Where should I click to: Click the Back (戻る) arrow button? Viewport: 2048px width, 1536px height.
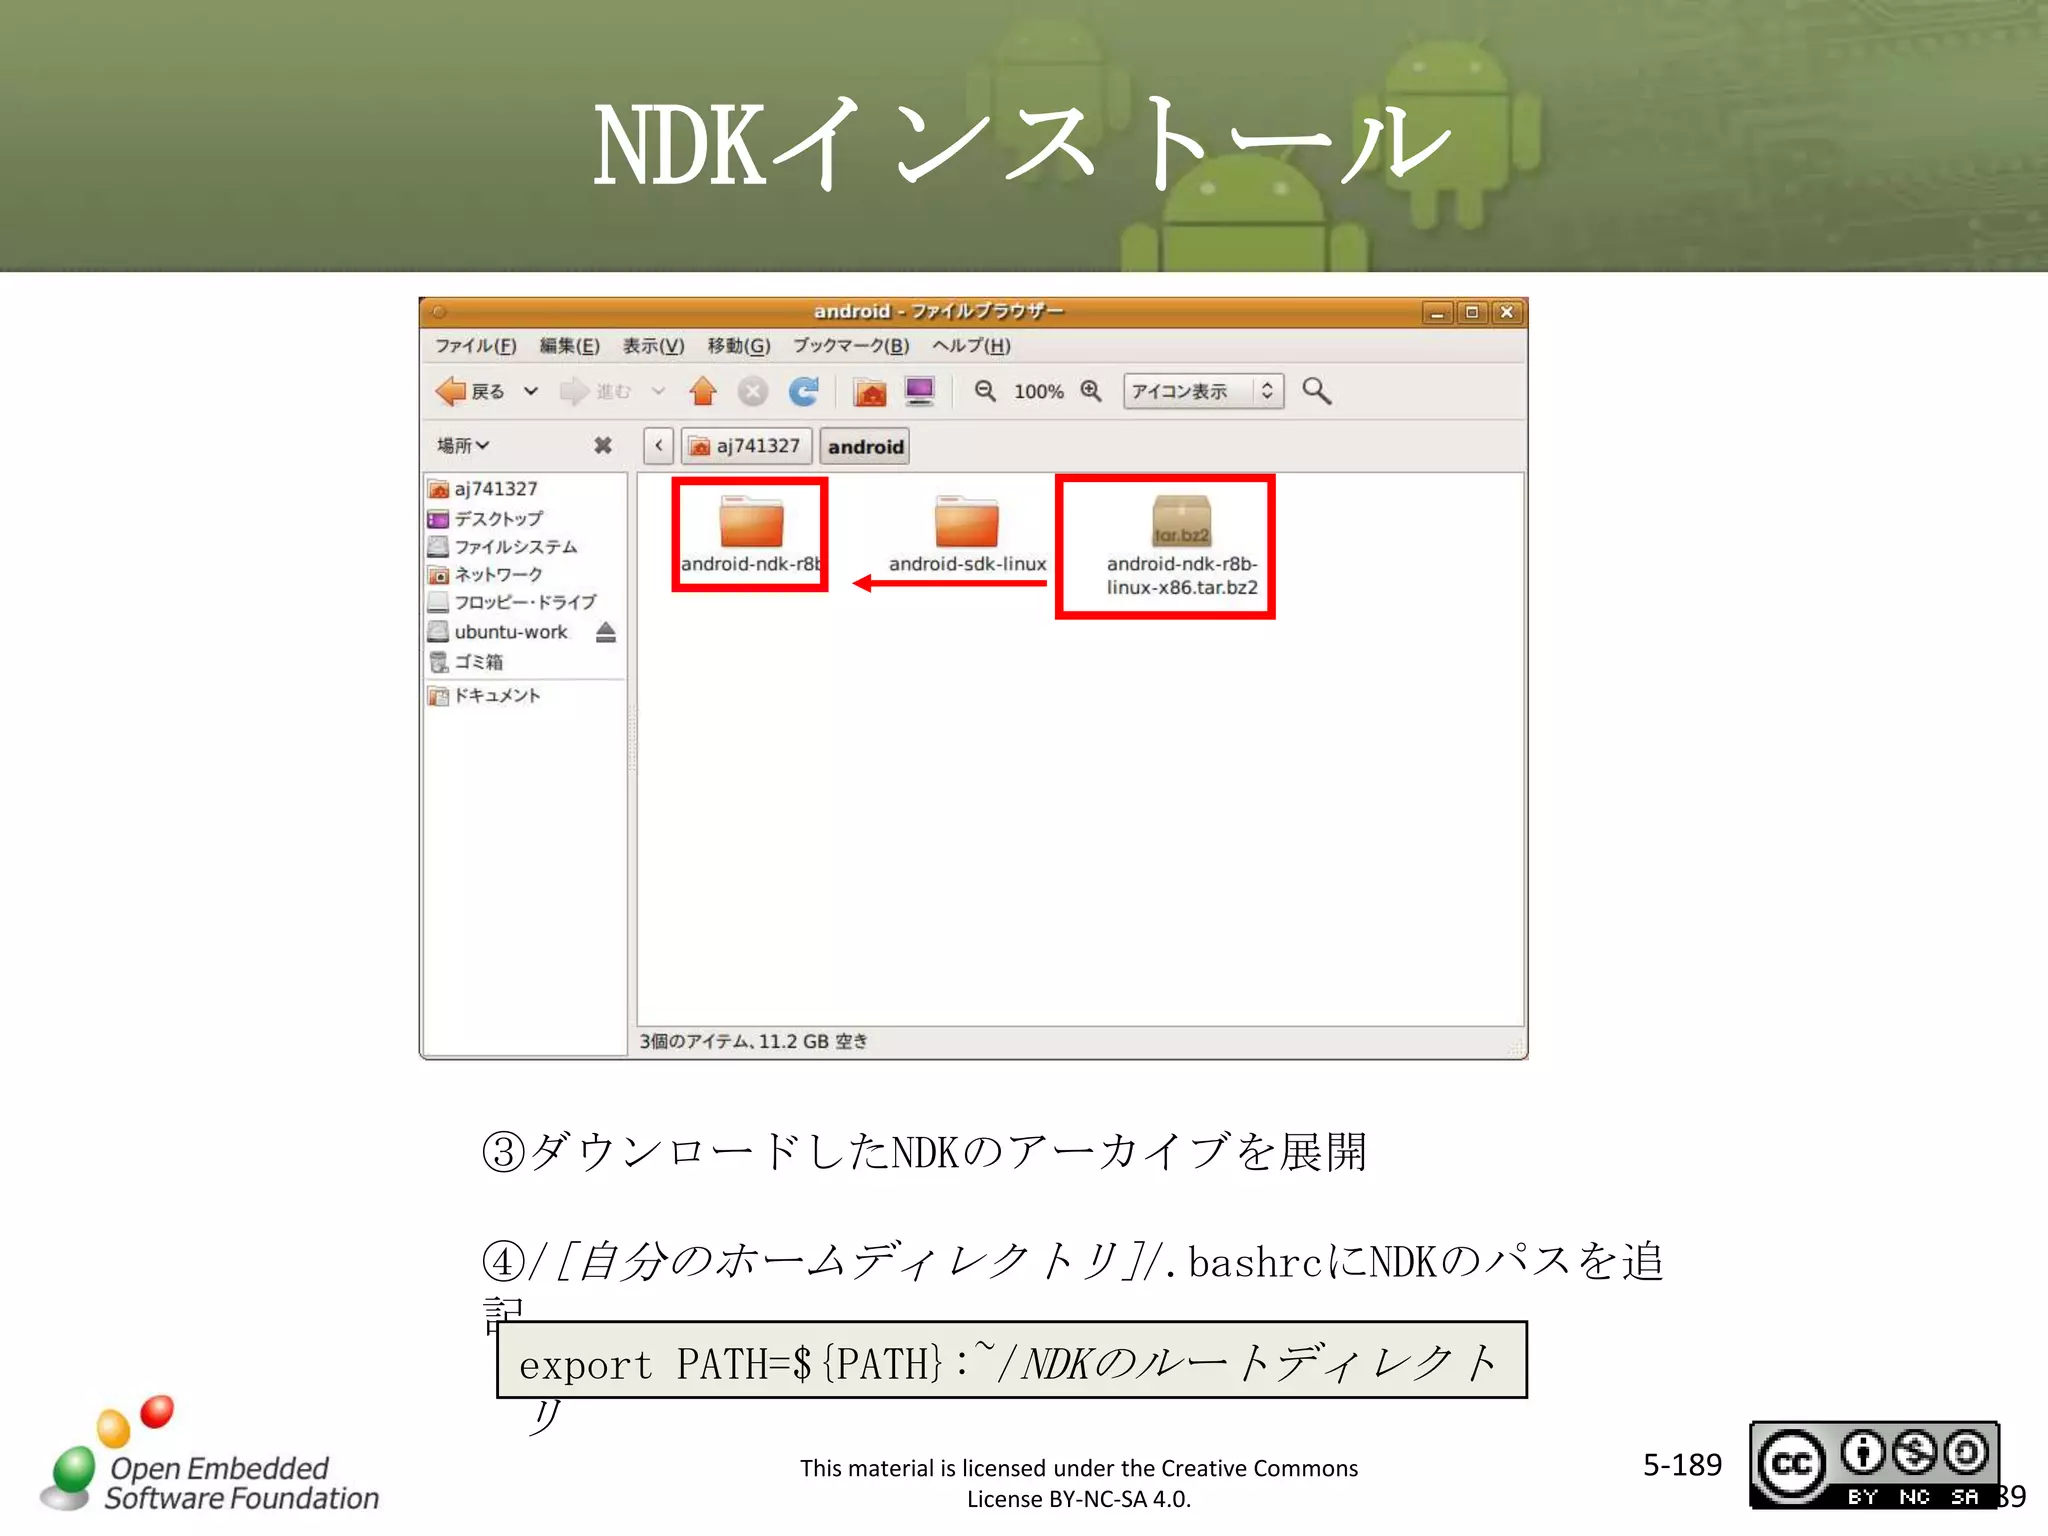[470, 391]
